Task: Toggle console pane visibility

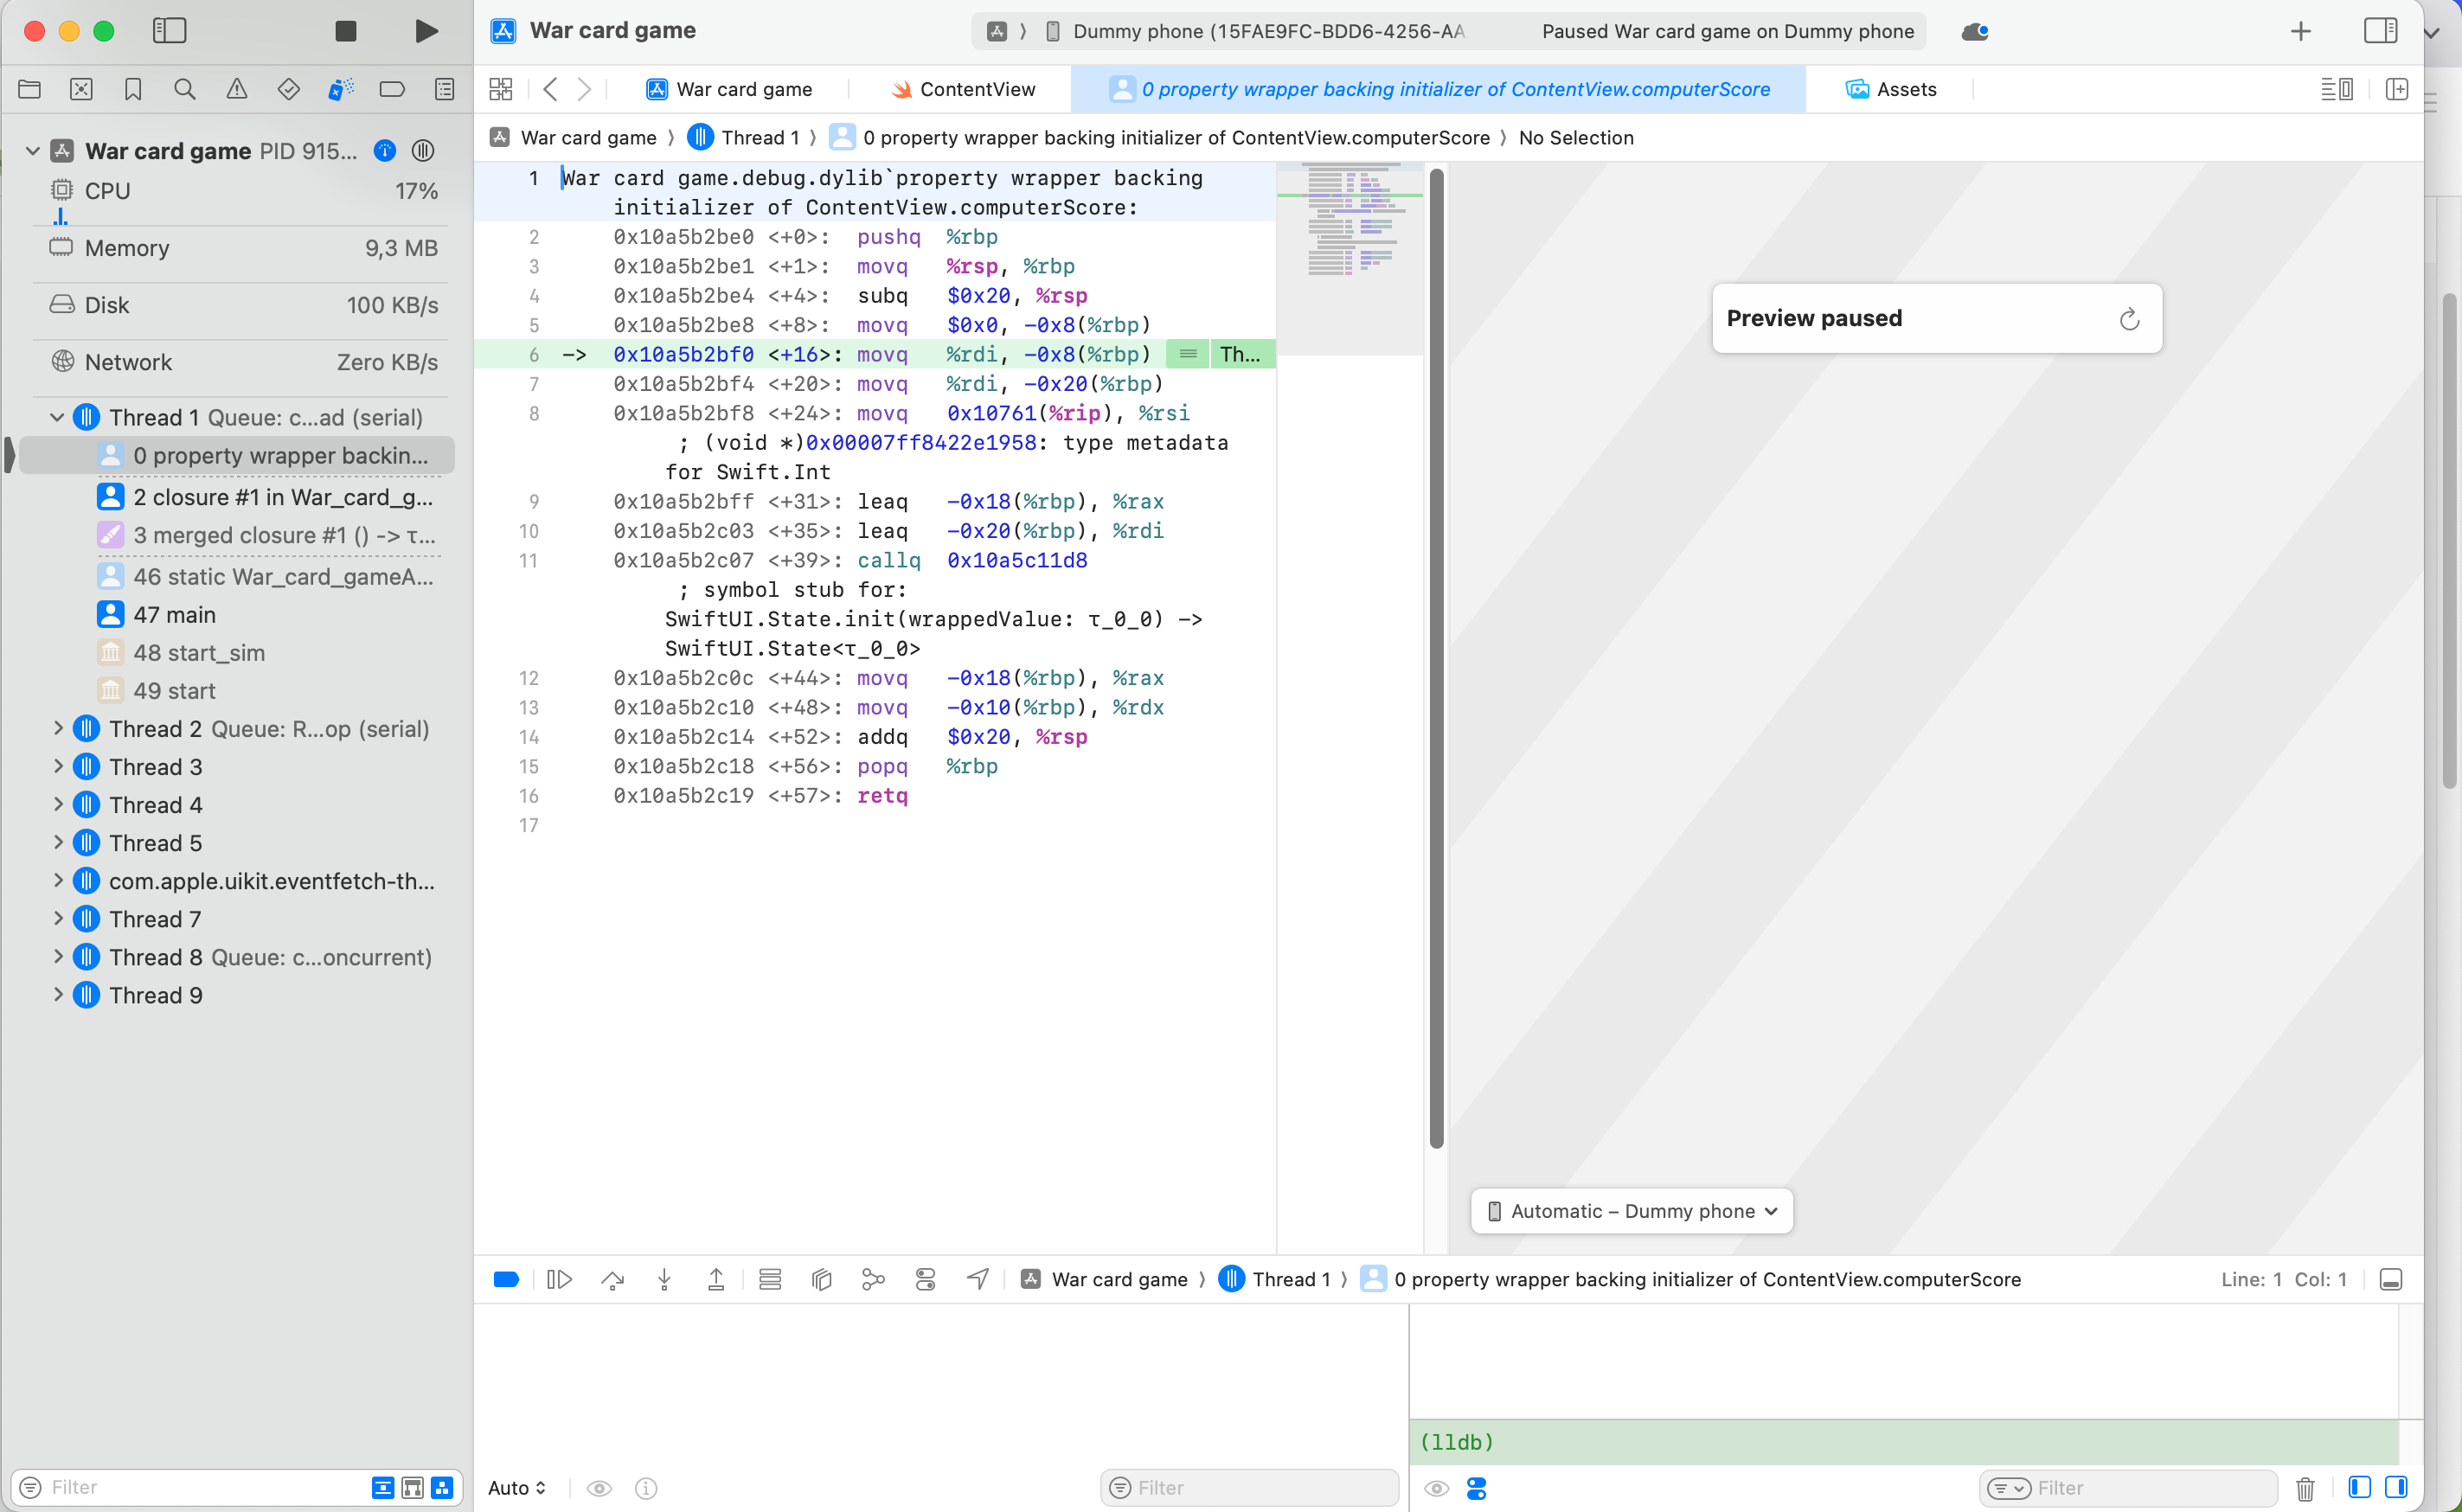Action: click(2396, 1487)
